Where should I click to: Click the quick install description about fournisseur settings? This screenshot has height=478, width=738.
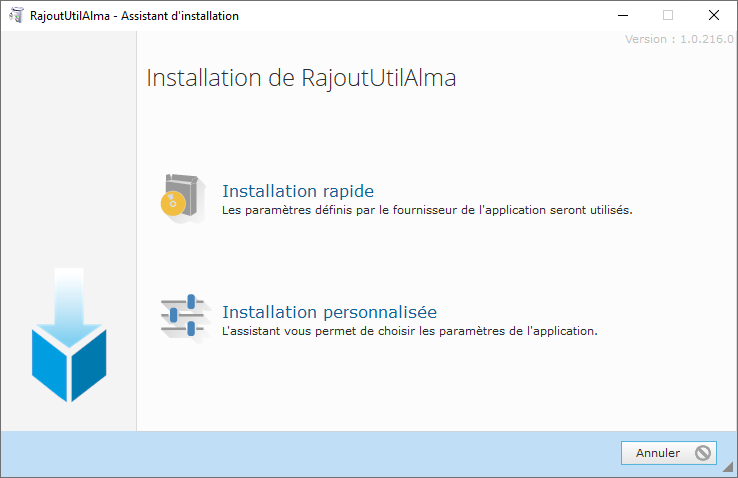[427, 211]
